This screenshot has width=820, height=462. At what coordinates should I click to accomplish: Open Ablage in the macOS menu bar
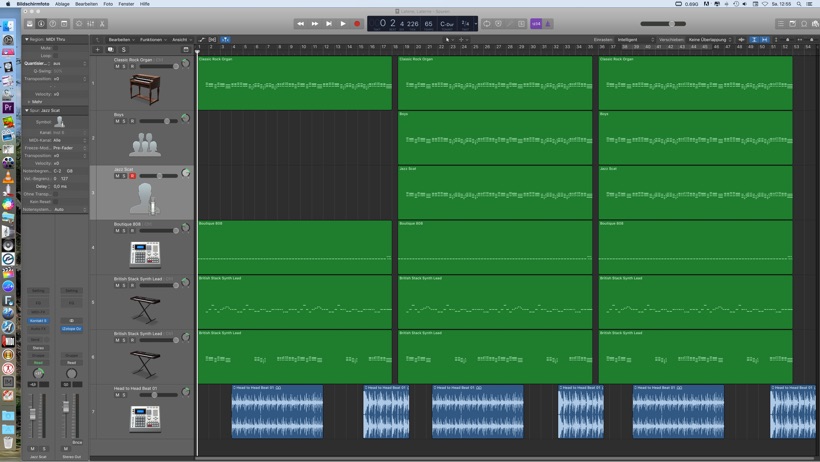click(x=62, y=4)
